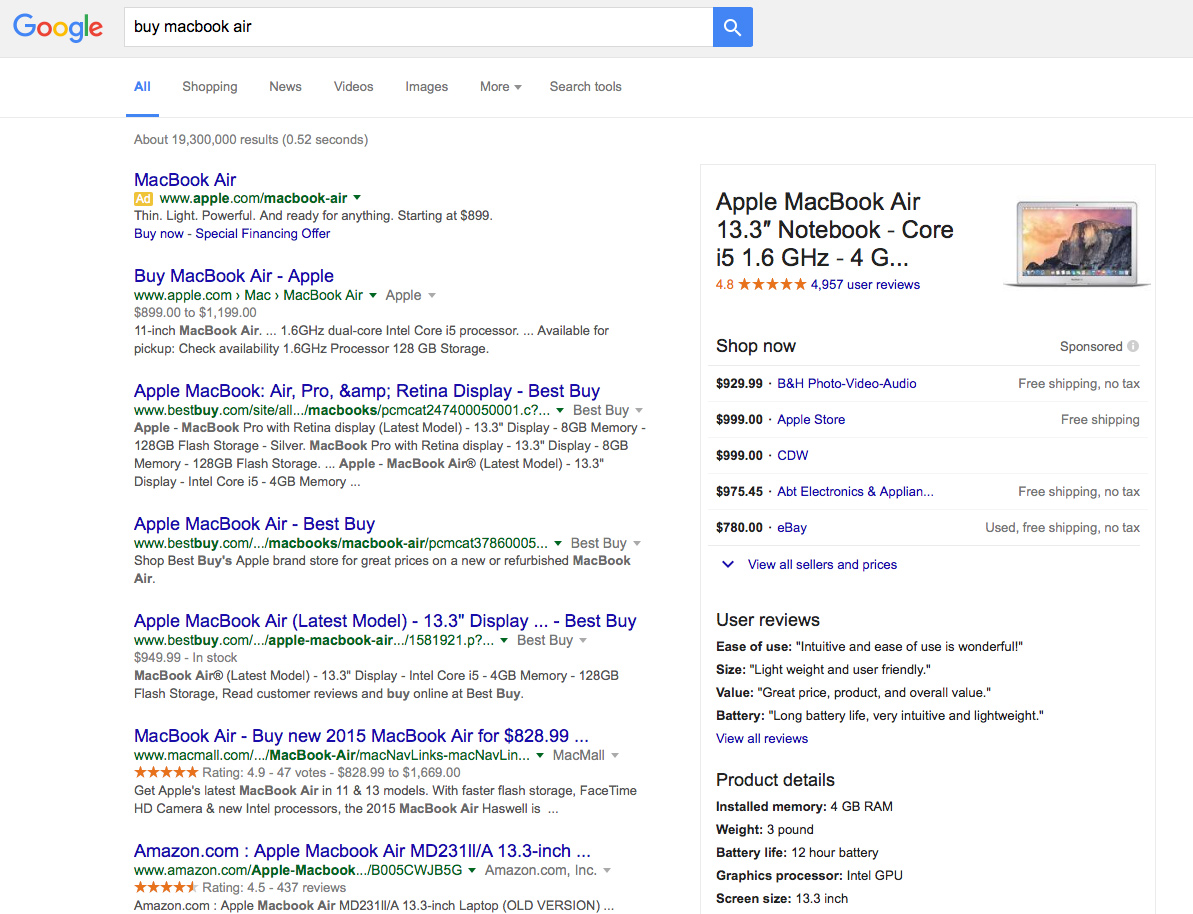Open dropdown arrow after bestbuy pcmcat247400050001 URL
1193x914 pixels.
(x=560, y=410)
